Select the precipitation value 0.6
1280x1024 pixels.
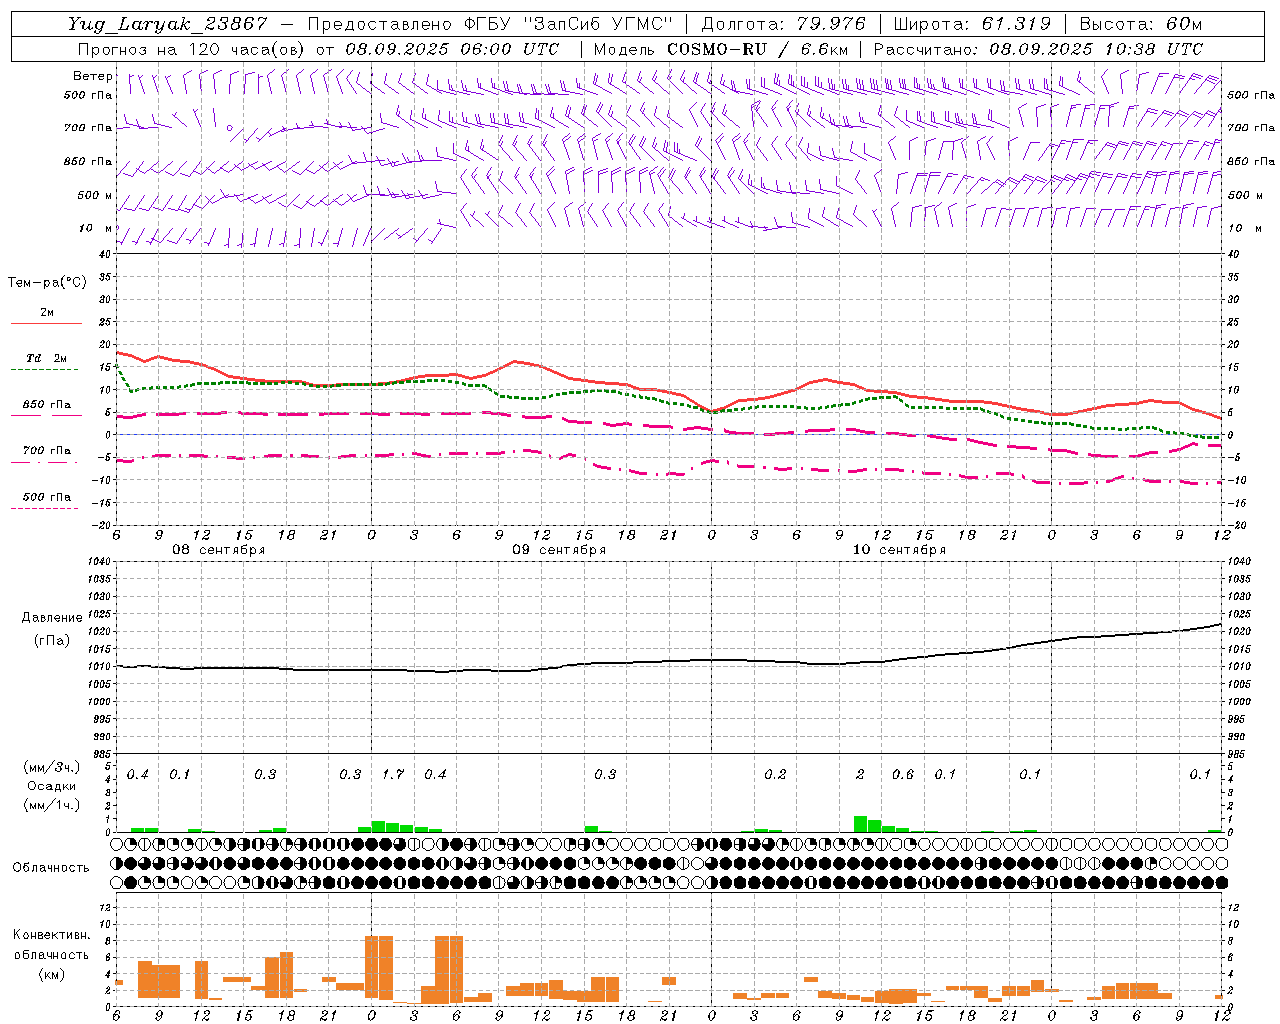tap(903, 774)
